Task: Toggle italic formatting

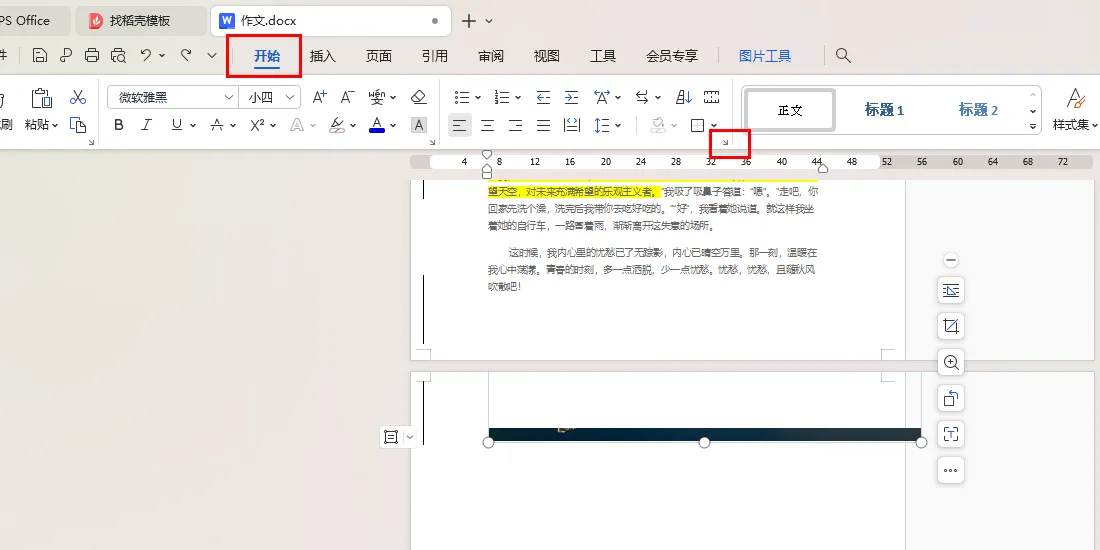Action: pyautogui.click(x=146, y=125)
